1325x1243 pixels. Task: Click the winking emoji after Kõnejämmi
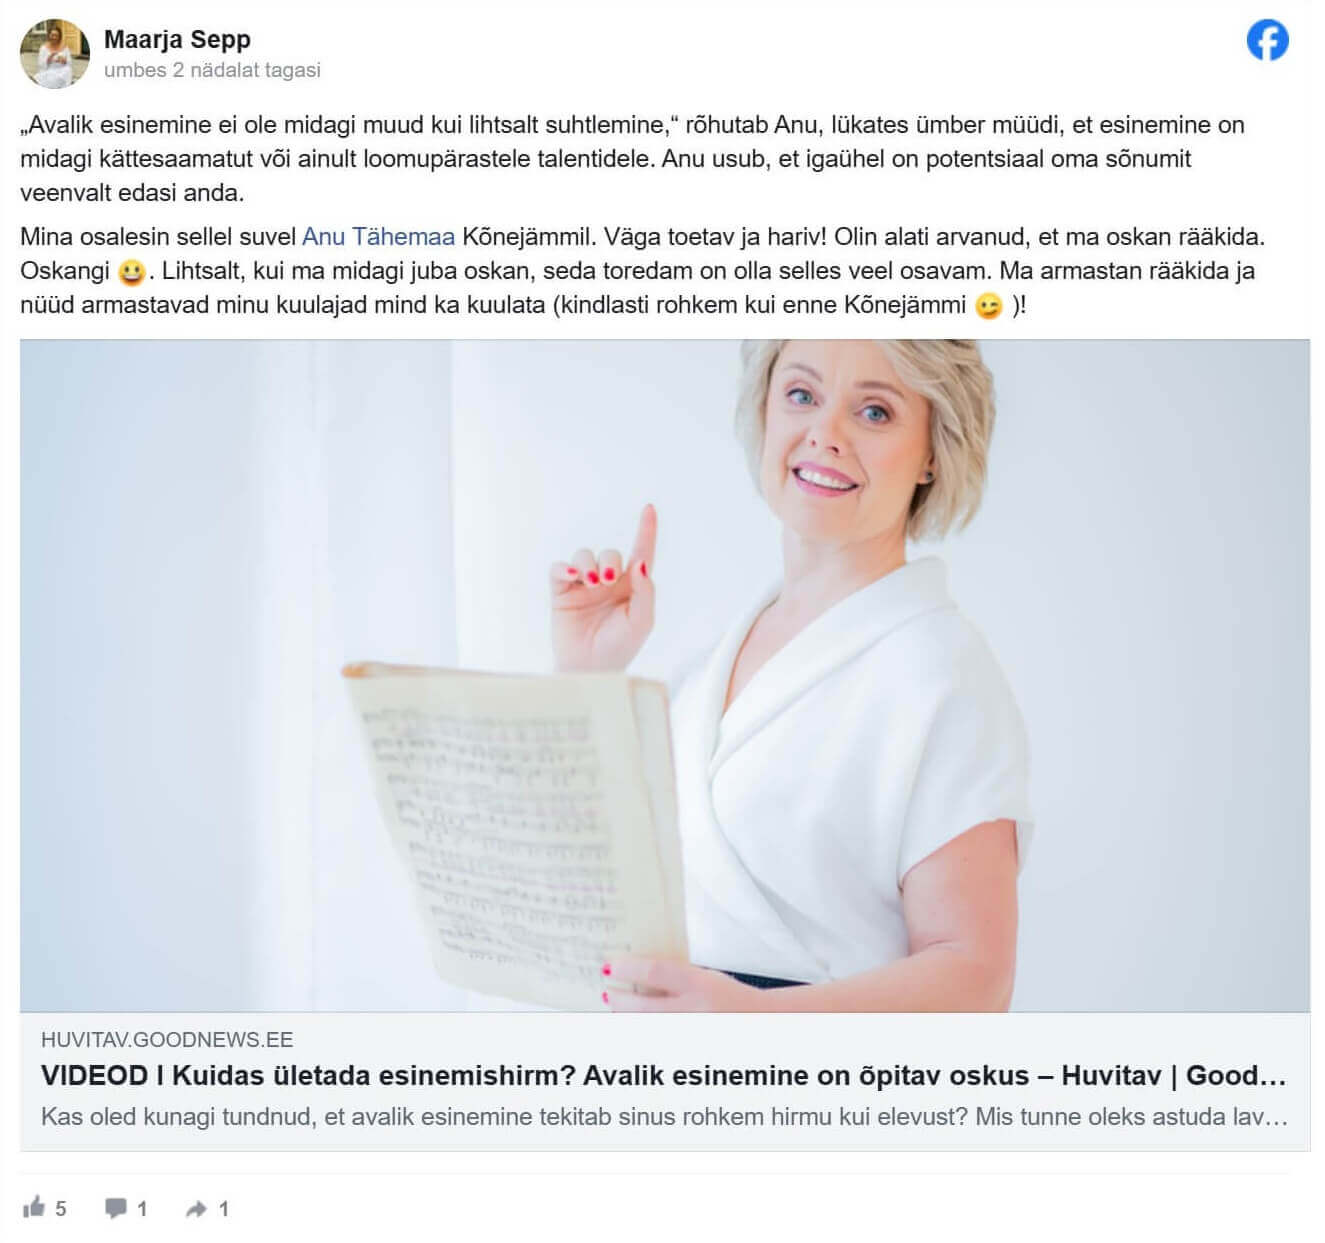(988, 306)
